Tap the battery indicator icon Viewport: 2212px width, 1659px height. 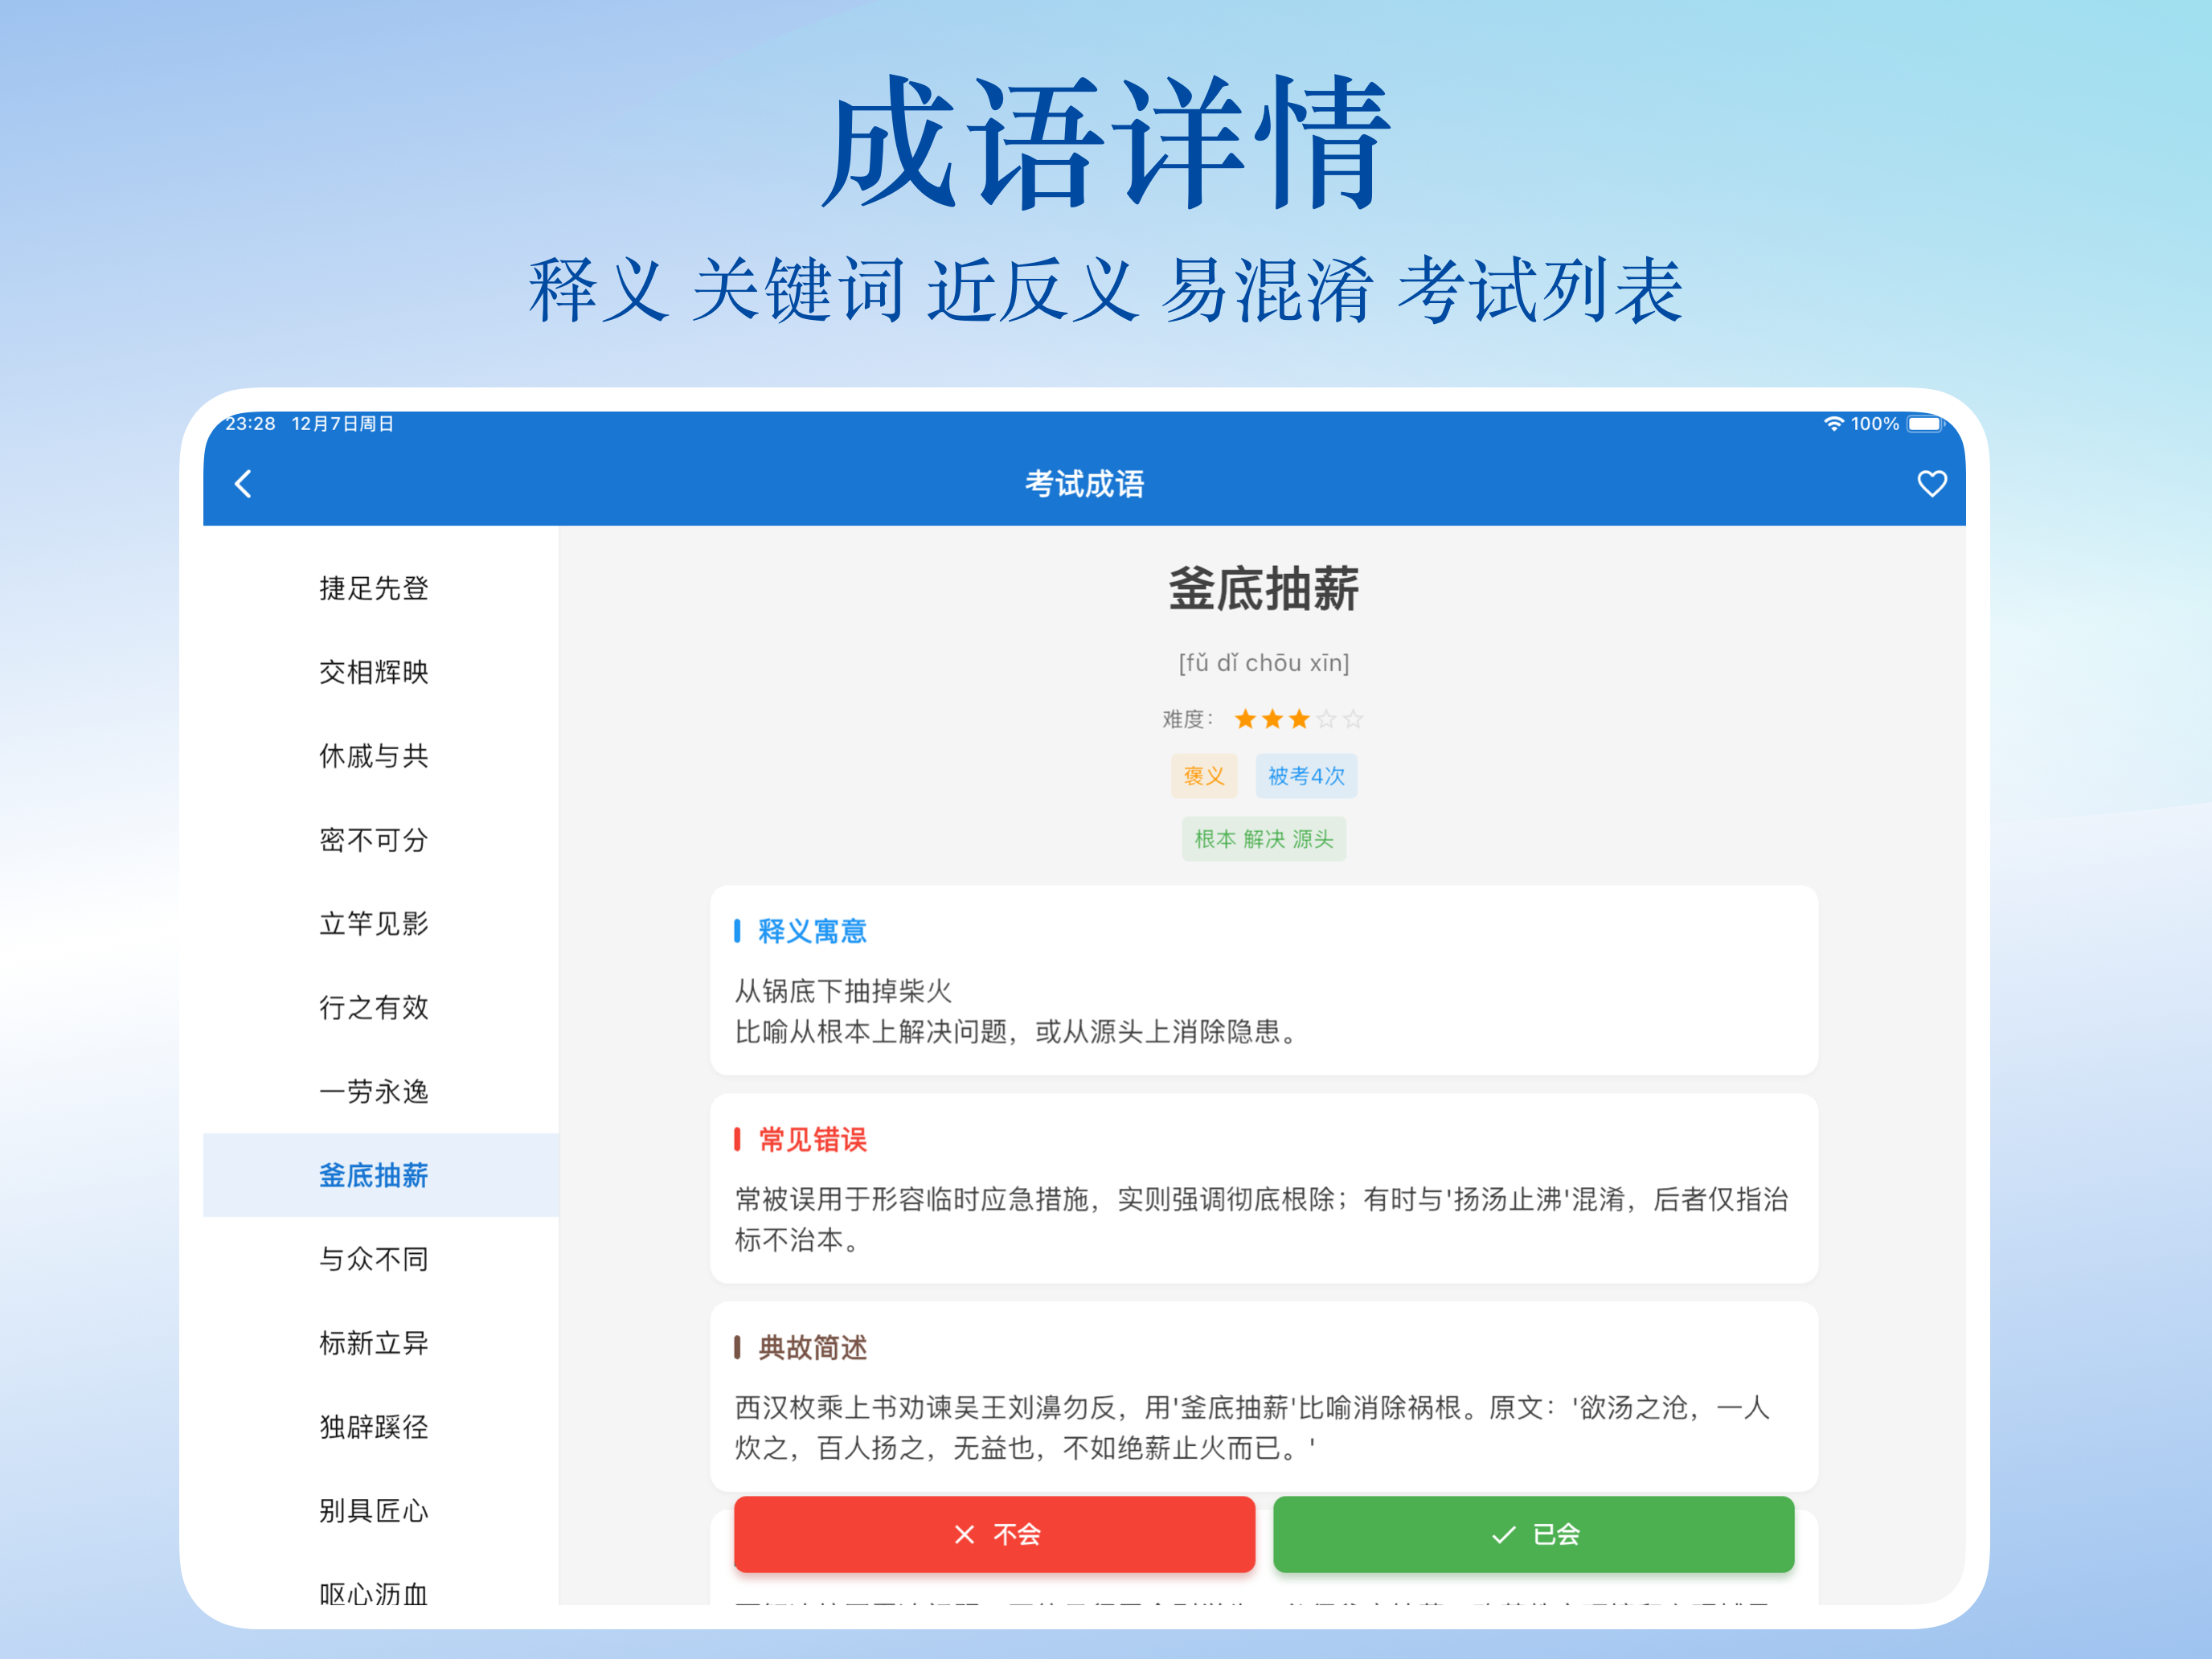(1925, 424)
